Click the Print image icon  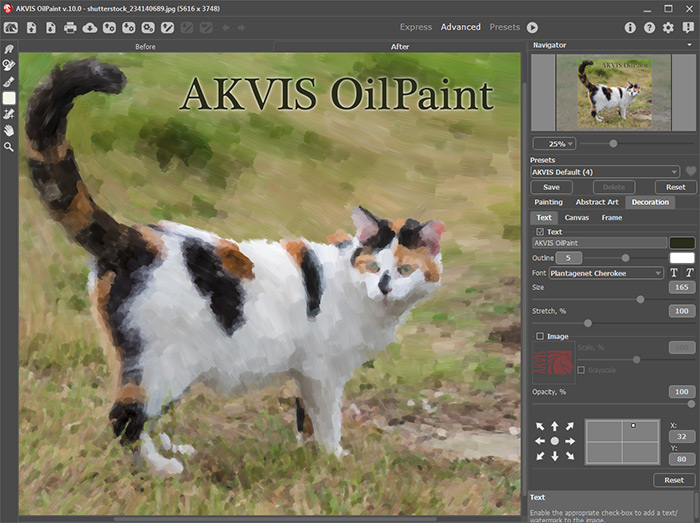70,27
